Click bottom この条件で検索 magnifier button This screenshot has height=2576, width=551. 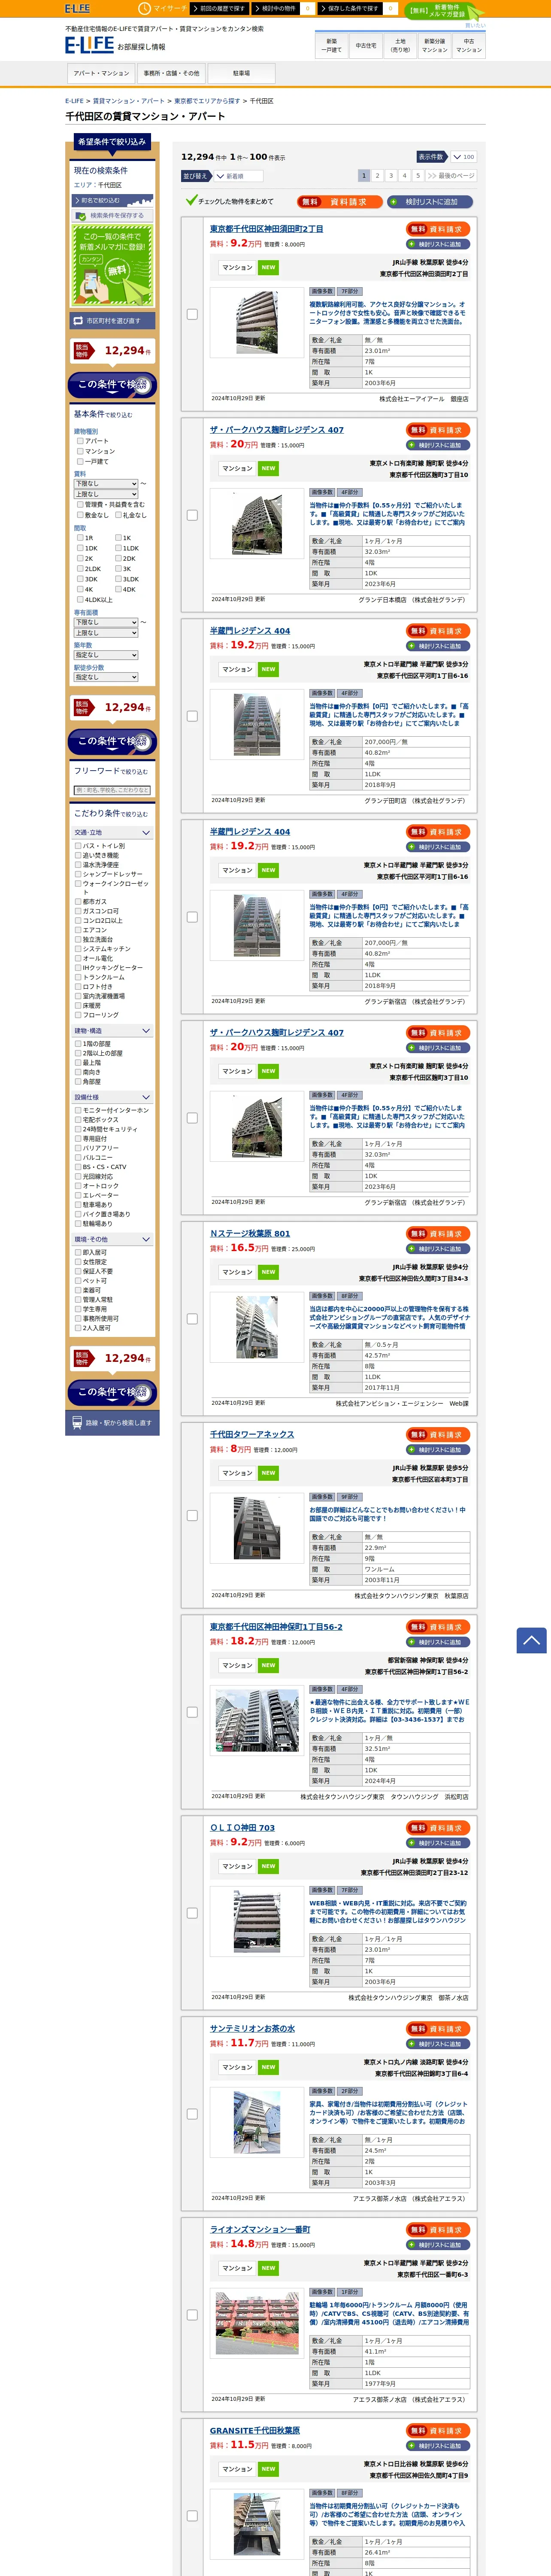click(x=112, y=1391)
